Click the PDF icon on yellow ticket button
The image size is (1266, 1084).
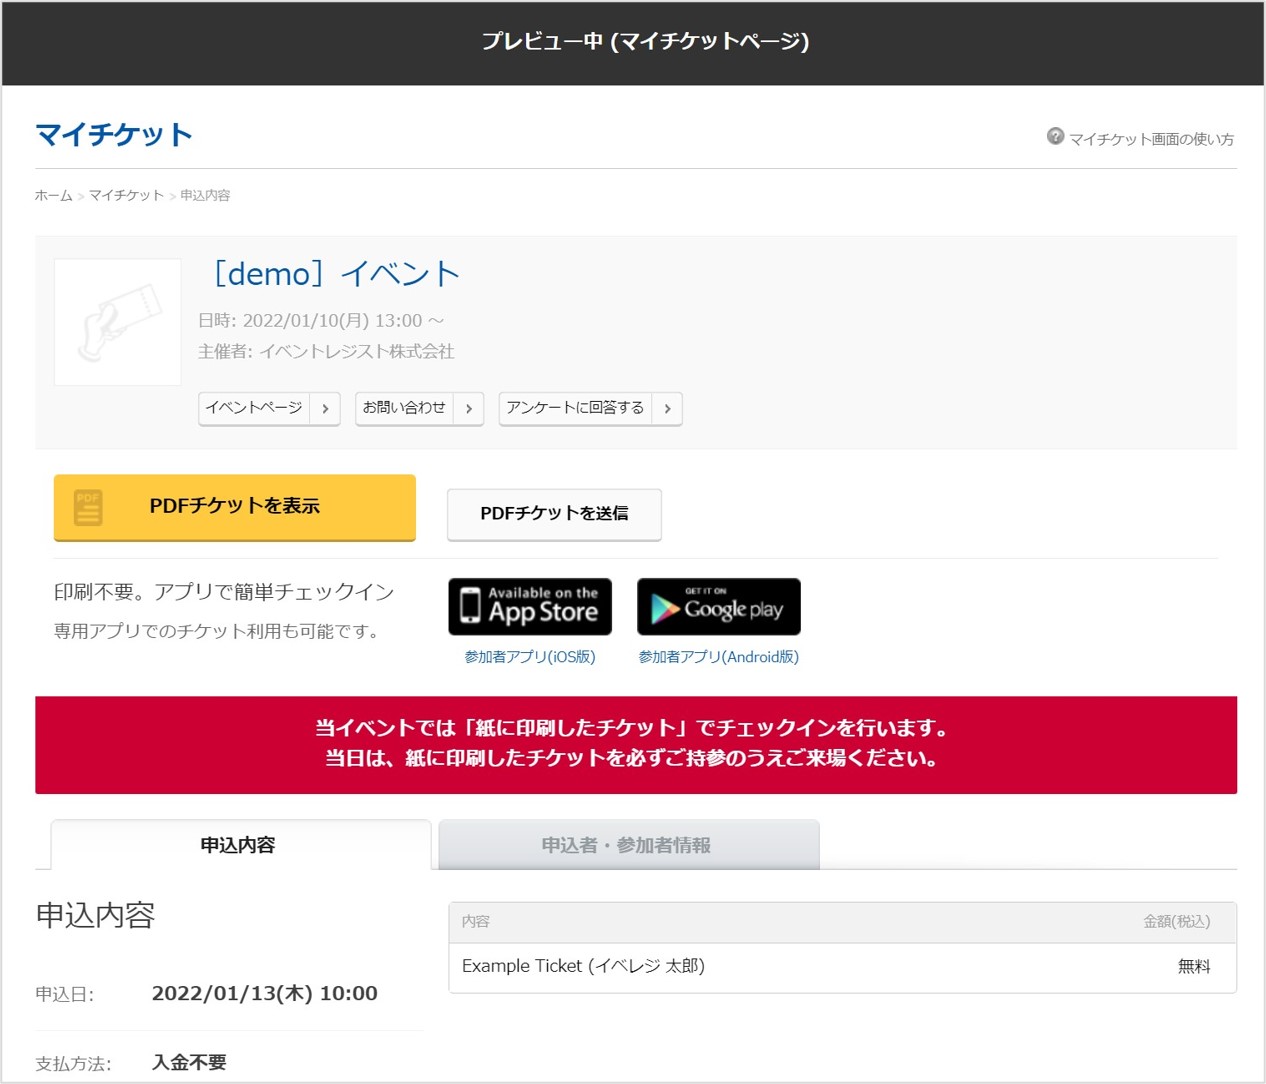coord(86,506)
